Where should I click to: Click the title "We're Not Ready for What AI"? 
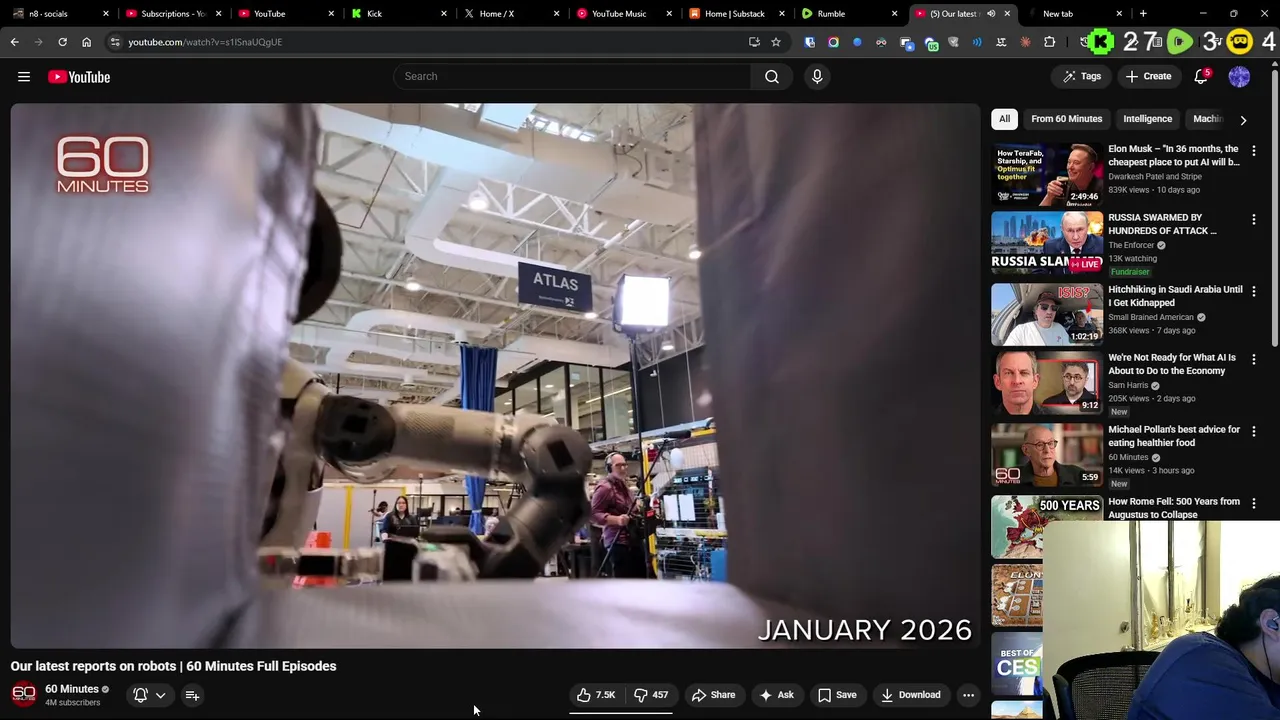tap(1171, 364)
